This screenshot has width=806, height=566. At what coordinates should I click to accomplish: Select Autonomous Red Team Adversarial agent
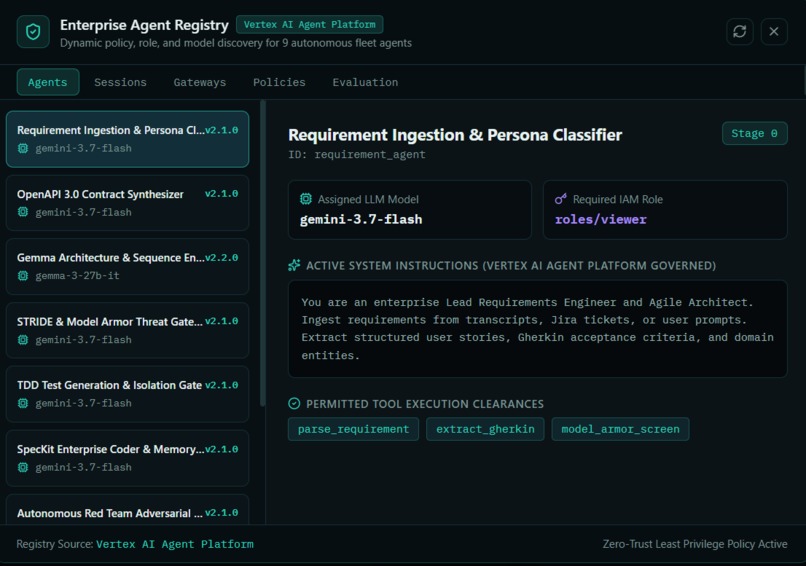click(127, 509)
